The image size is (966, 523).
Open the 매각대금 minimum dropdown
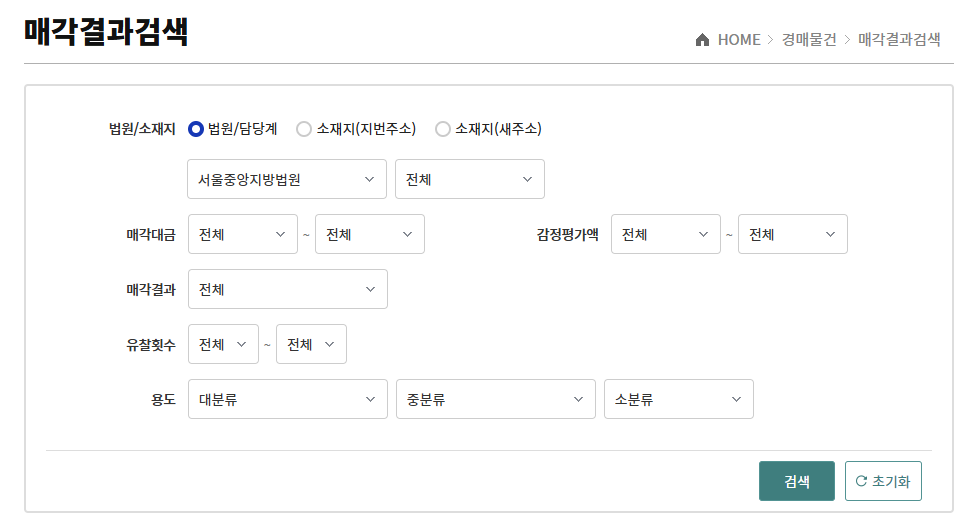point(243,234)
